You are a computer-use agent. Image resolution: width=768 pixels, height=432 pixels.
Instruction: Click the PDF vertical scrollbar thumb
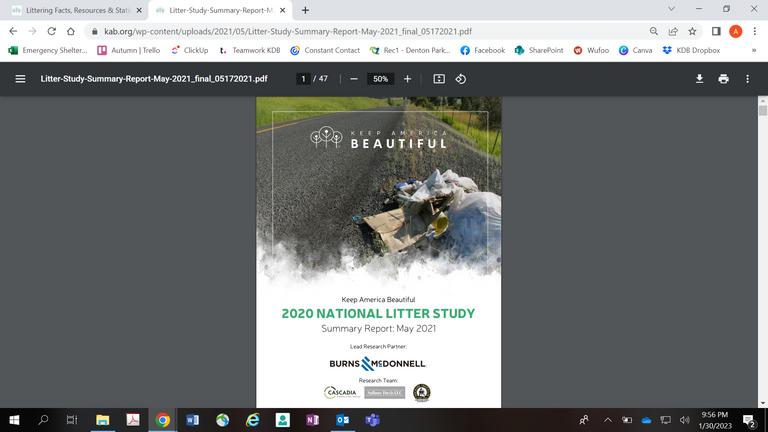(763, 110)
